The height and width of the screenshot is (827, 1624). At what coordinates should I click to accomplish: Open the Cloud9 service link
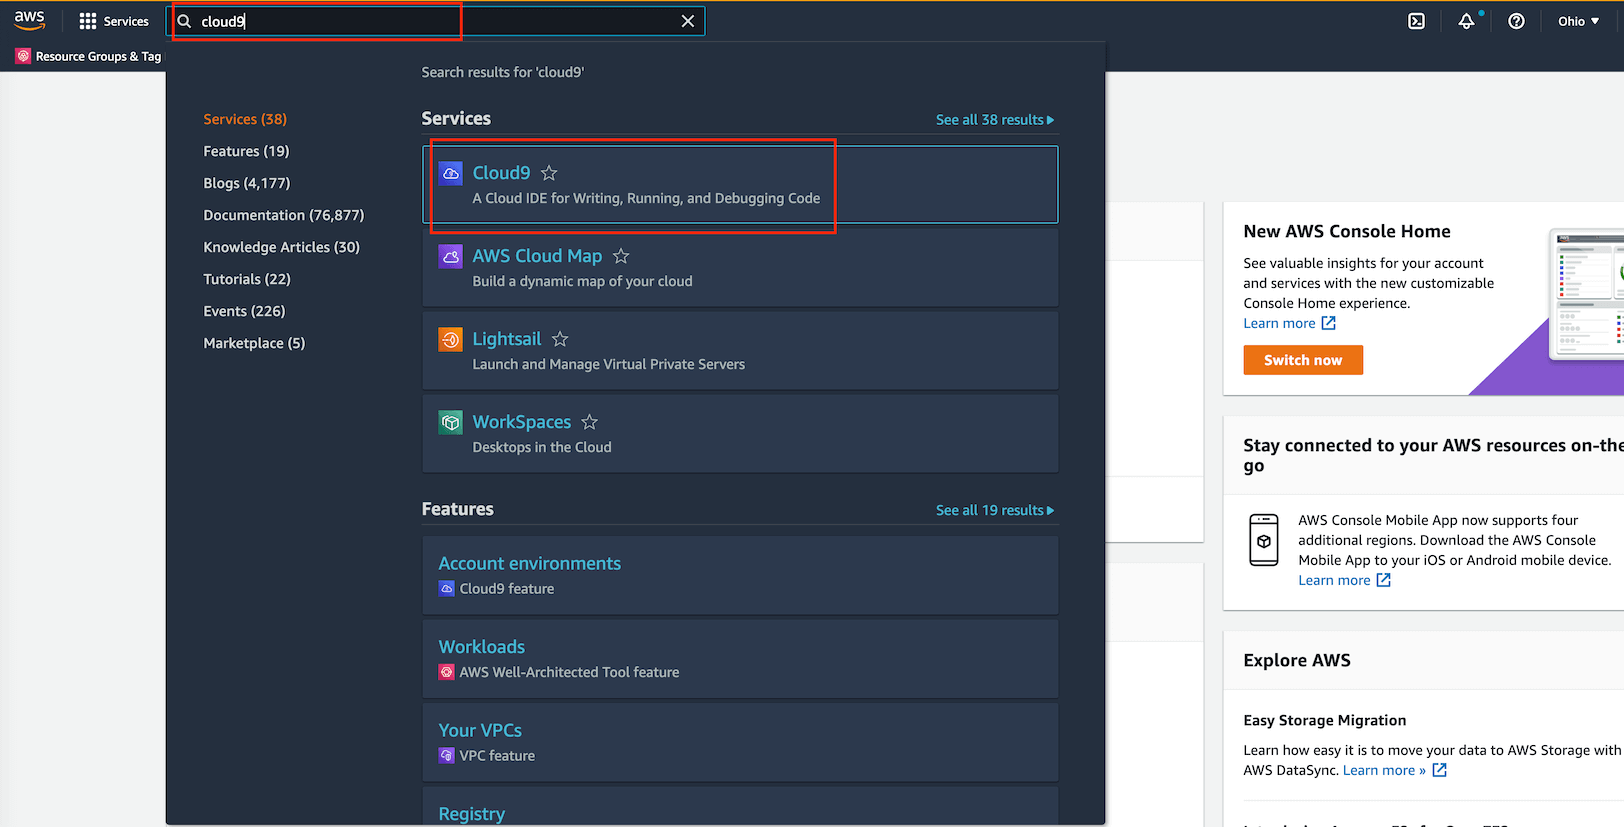click(x=501, y=173)
